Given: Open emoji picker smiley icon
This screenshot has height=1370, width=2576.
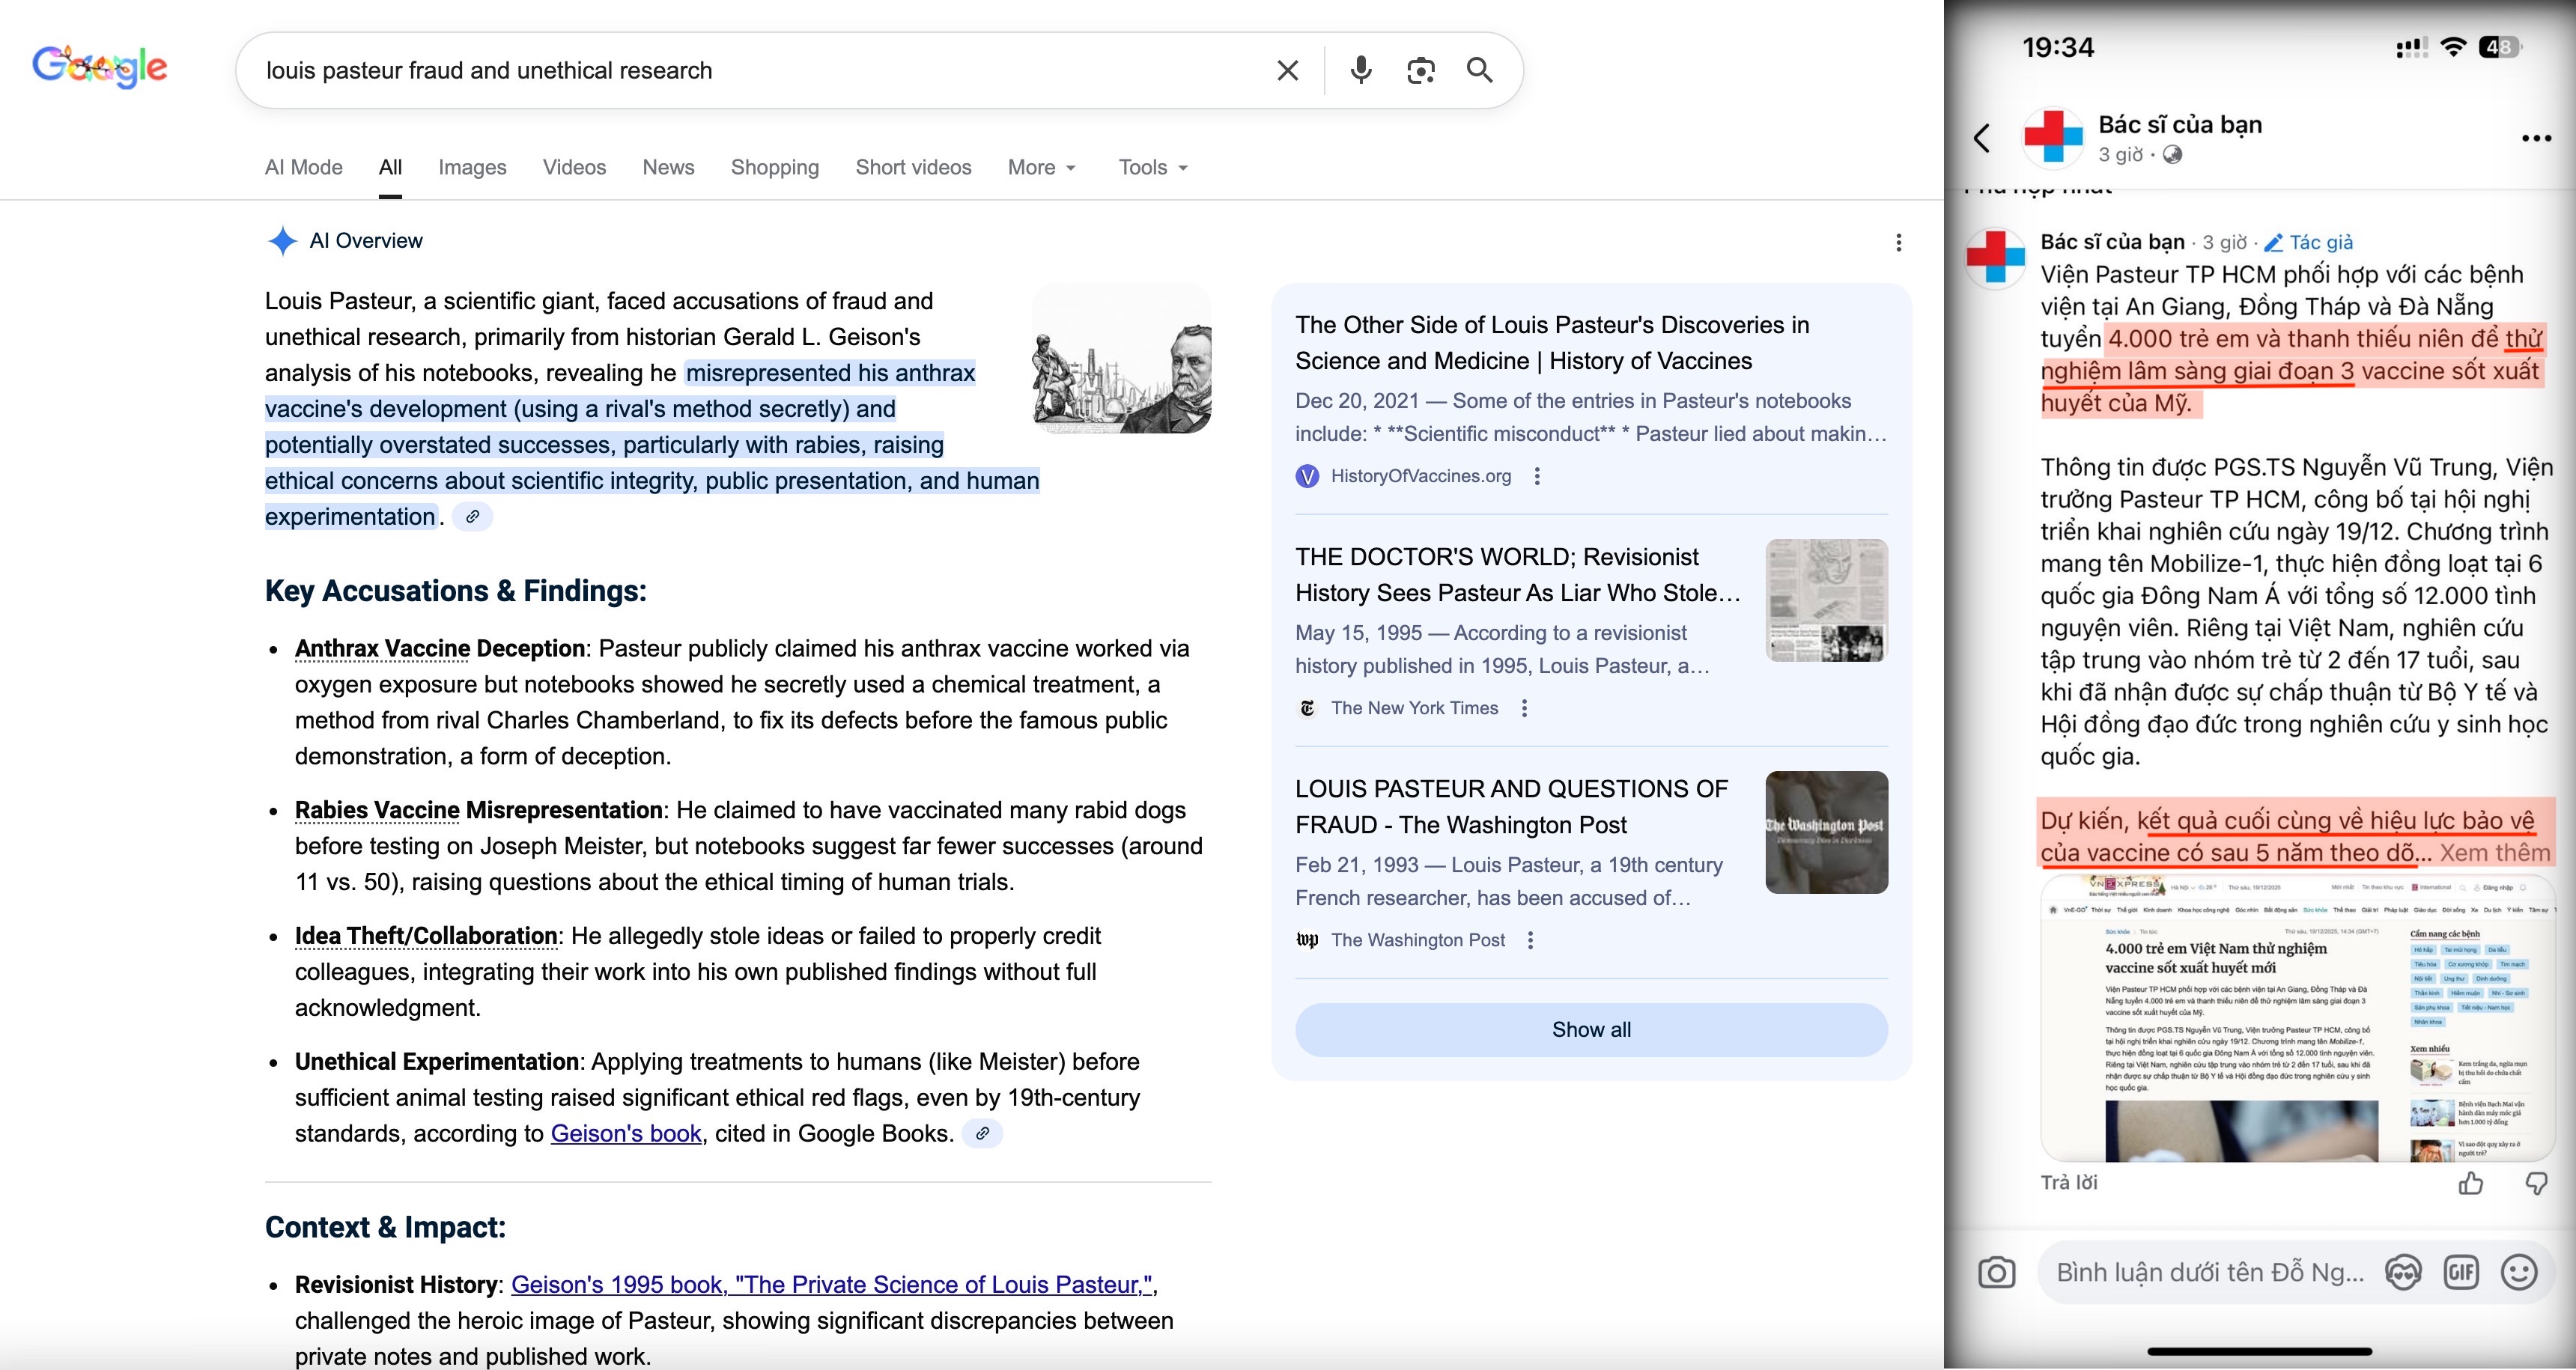Looking at the screenshot, I should click(x=2518, y=1272).
